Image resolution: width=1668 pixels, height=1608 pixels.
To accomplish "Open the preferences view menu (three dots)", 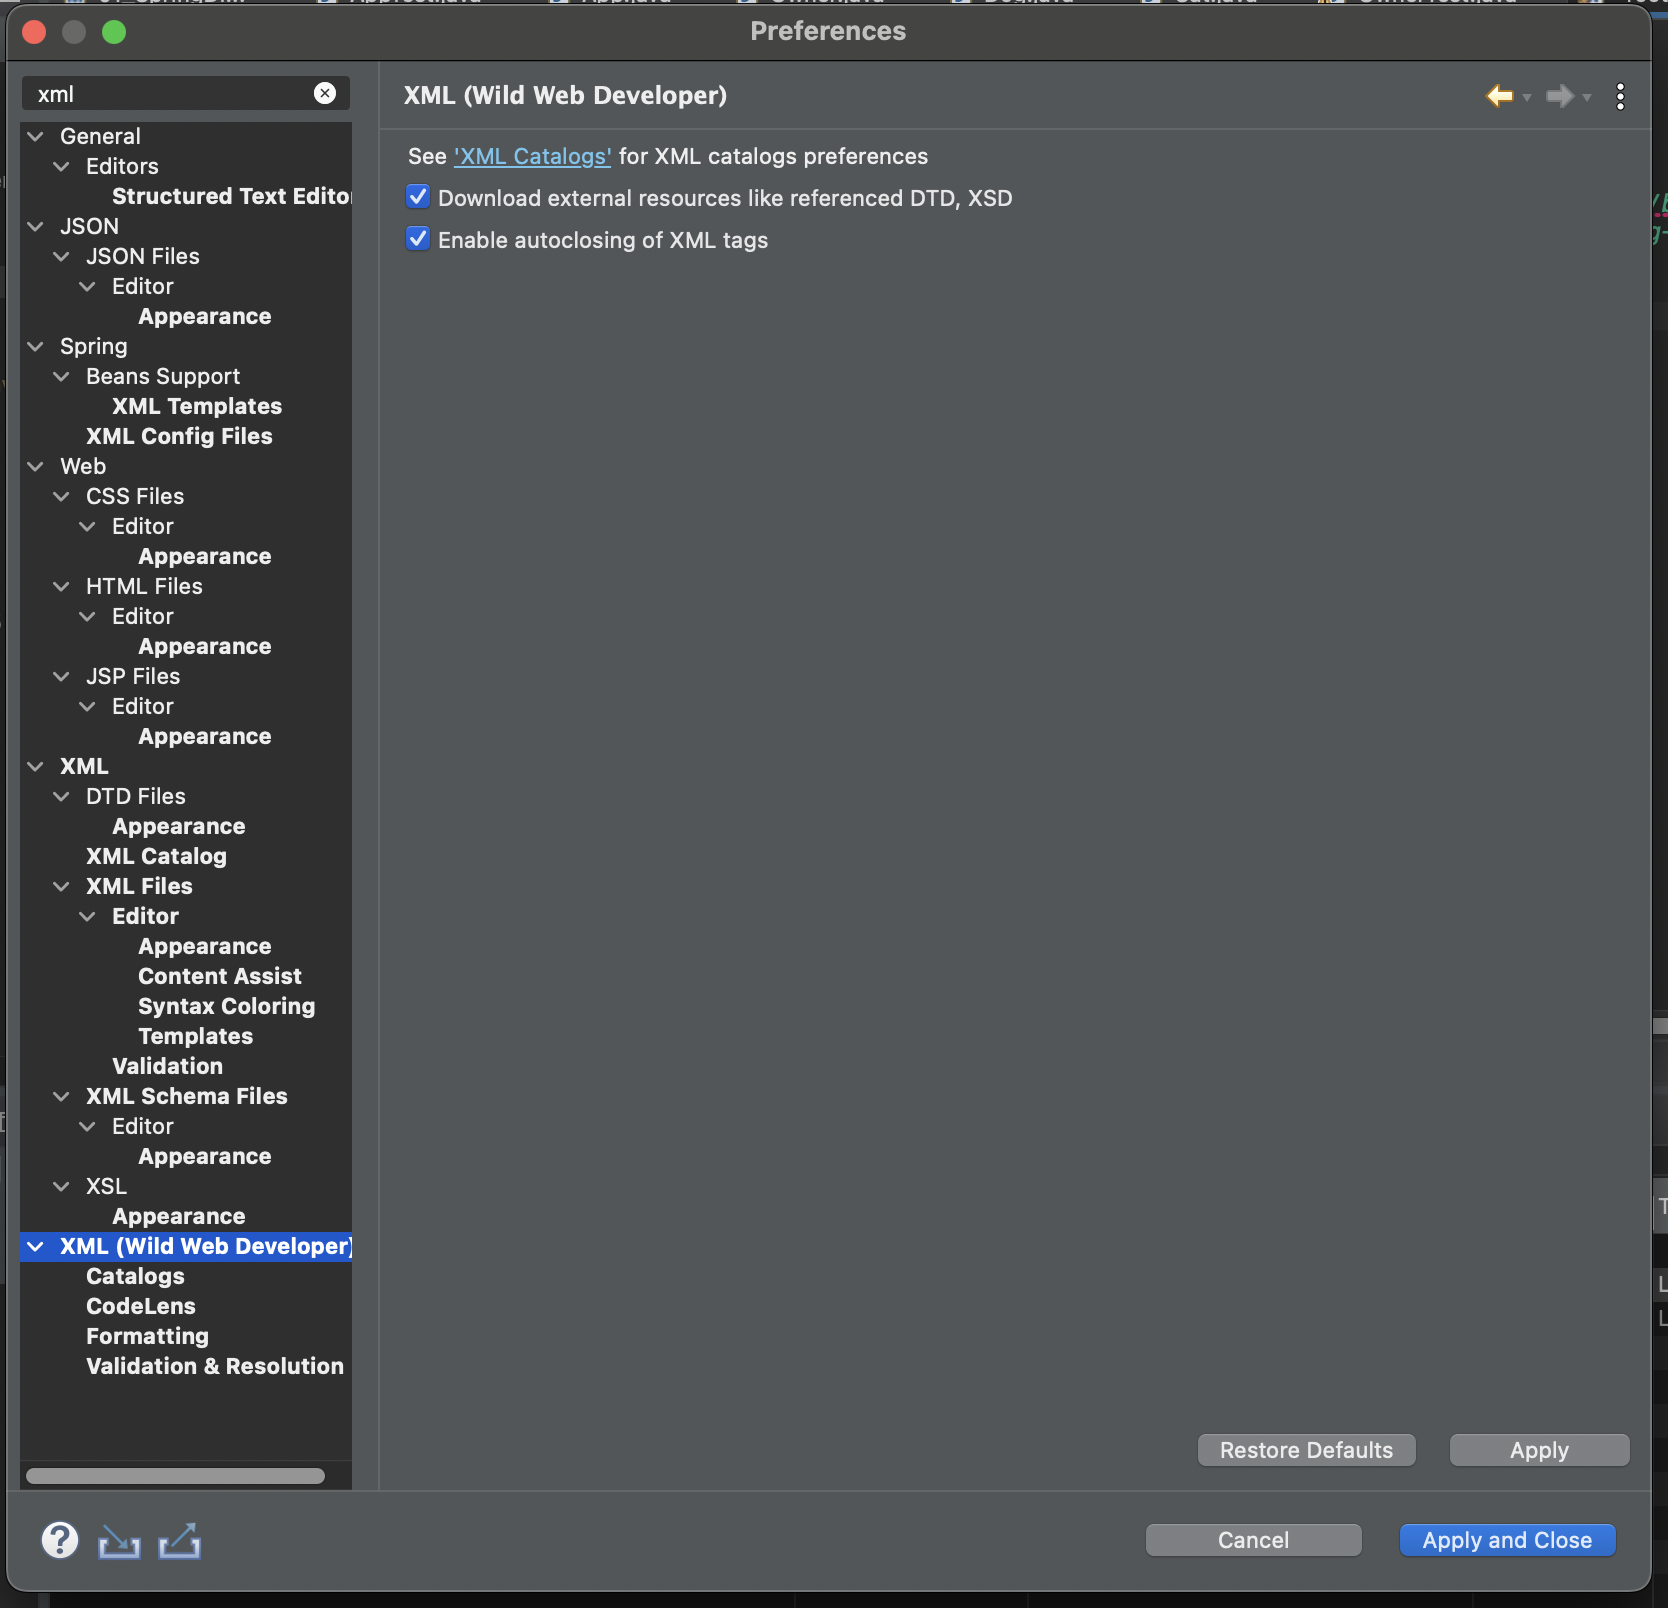I will (1620, 96).
